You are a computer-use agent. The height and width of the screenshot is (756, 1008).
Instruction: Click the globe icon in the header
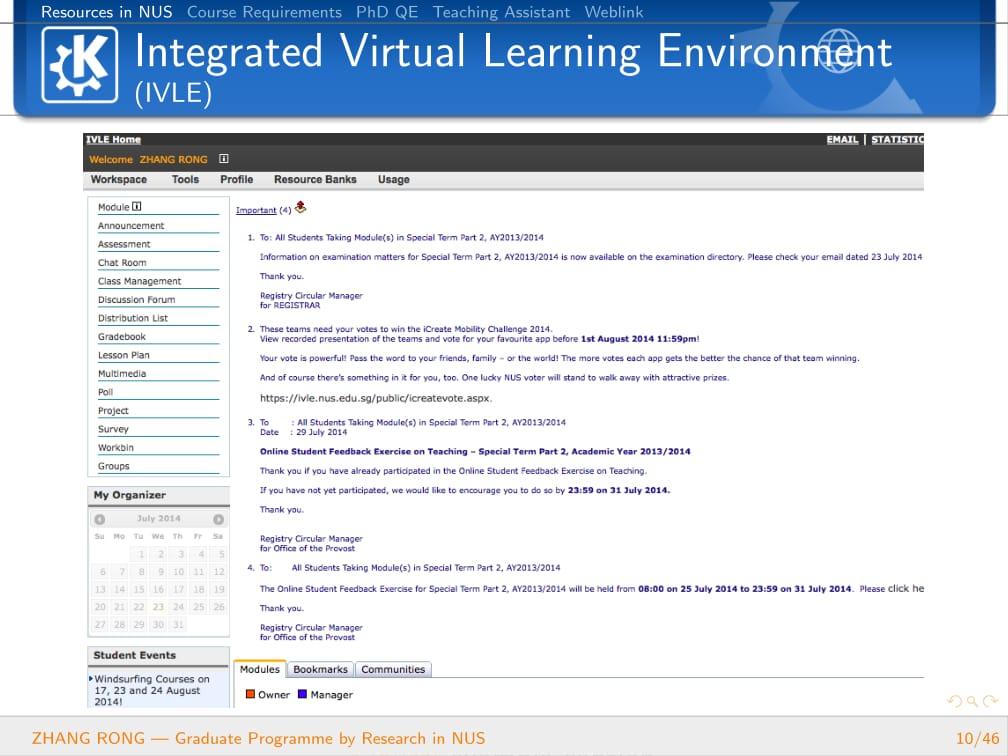pyautogui.click(x=838, y=50)
